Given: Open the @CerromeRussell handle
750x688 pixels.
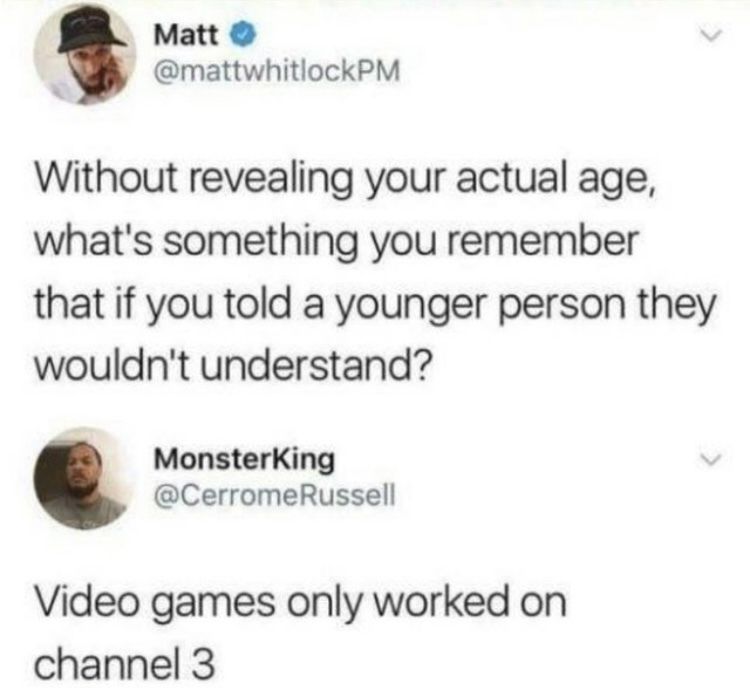Looking at the screenshot, I should click(x=274, y=496).
